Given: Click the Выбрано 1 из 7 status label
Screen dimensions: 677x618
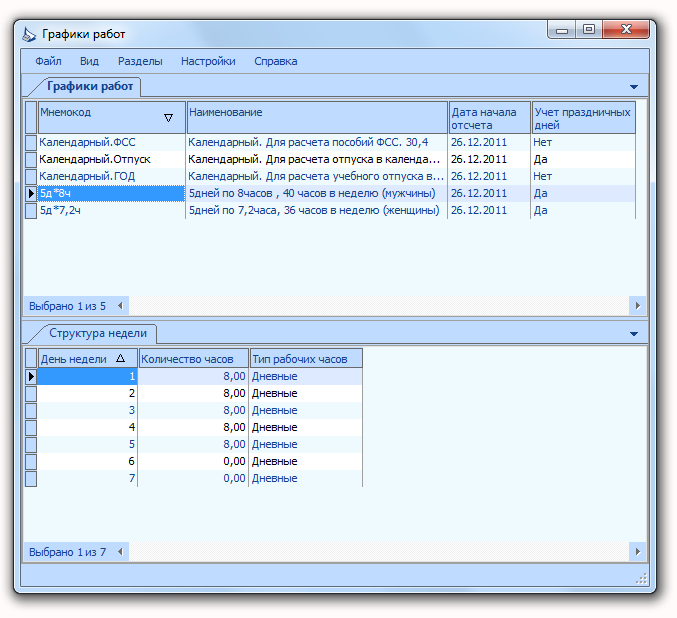Looking at the screenshot, I should 67,552.
